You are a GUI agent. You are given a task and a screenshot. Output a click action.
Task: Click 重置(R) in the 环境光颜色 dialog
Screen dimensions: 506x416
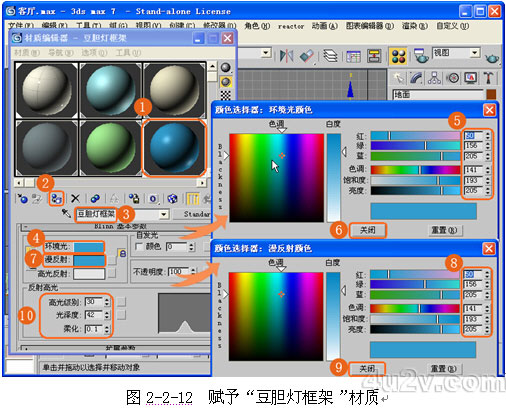point(444,230)
